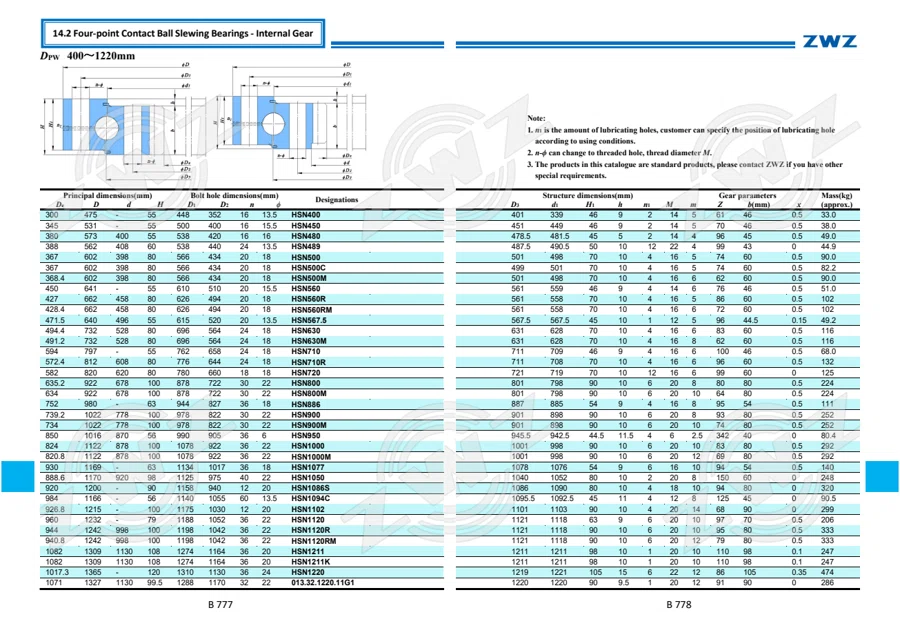This screenshot has width=900, height=637.
Task: Select designation HSN567.5
Action: (309, 320)
